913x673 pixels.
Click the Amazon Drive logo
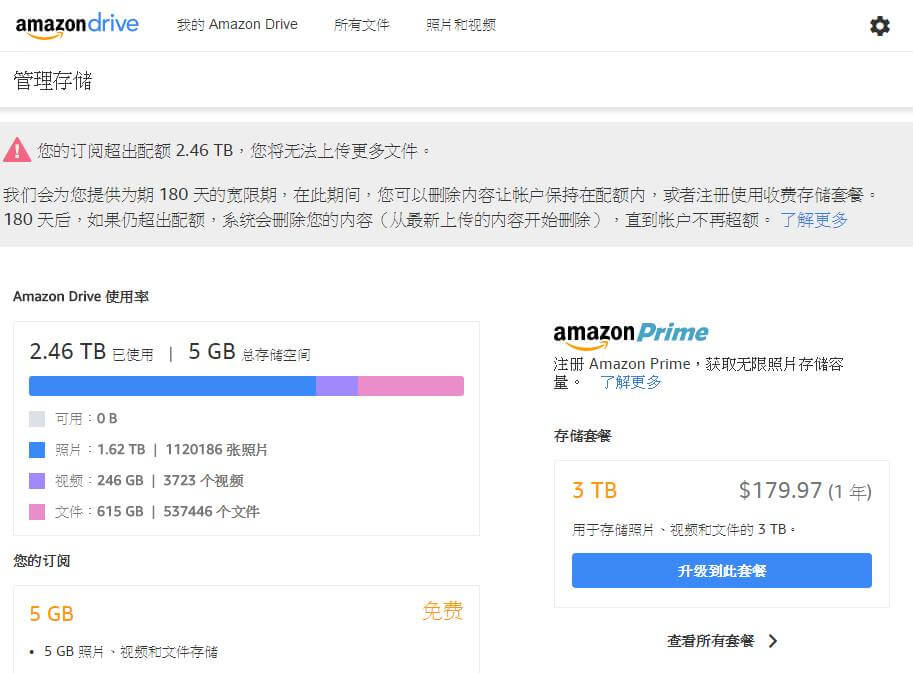[x=77, y=26]
